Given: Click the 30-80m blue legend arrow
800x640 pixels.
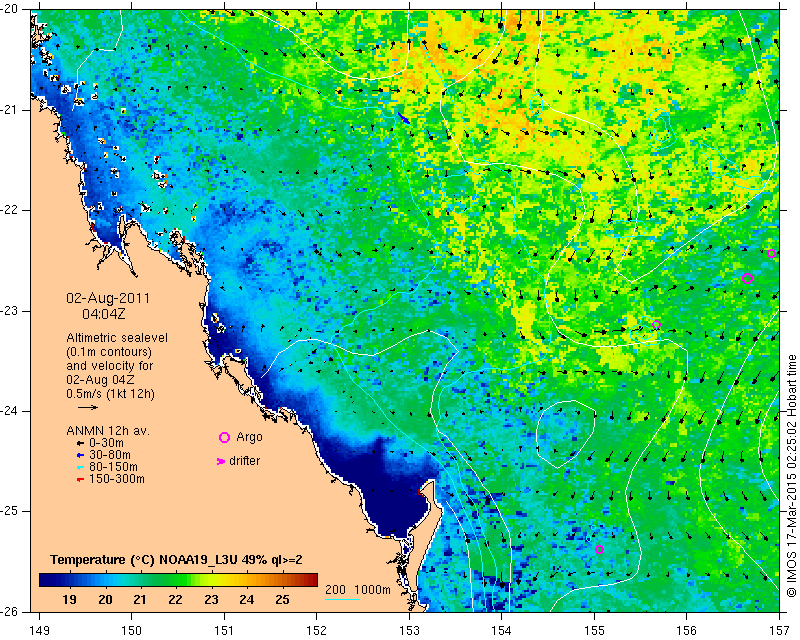Looking at the screenshot, I should 80,455.
